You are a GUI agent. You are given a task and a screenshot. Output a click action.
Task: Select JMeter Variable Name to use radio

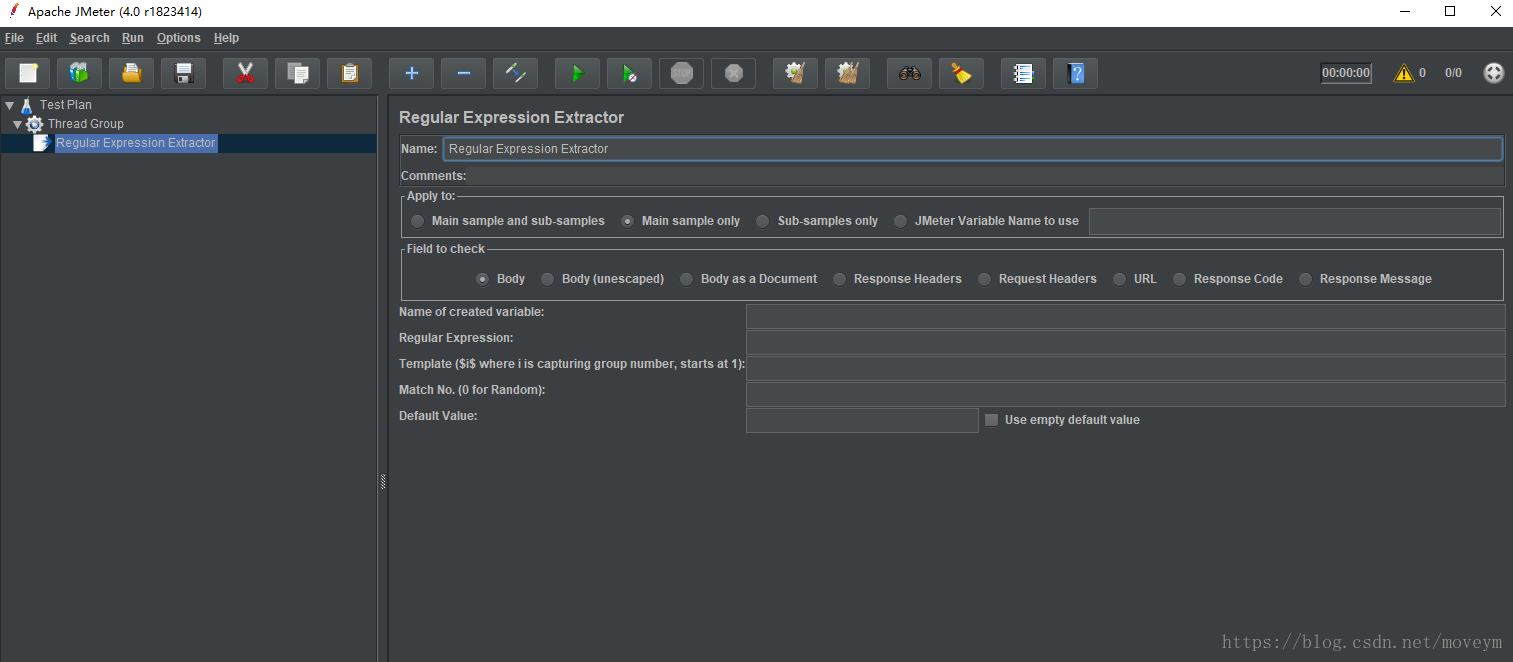(900, 221)
